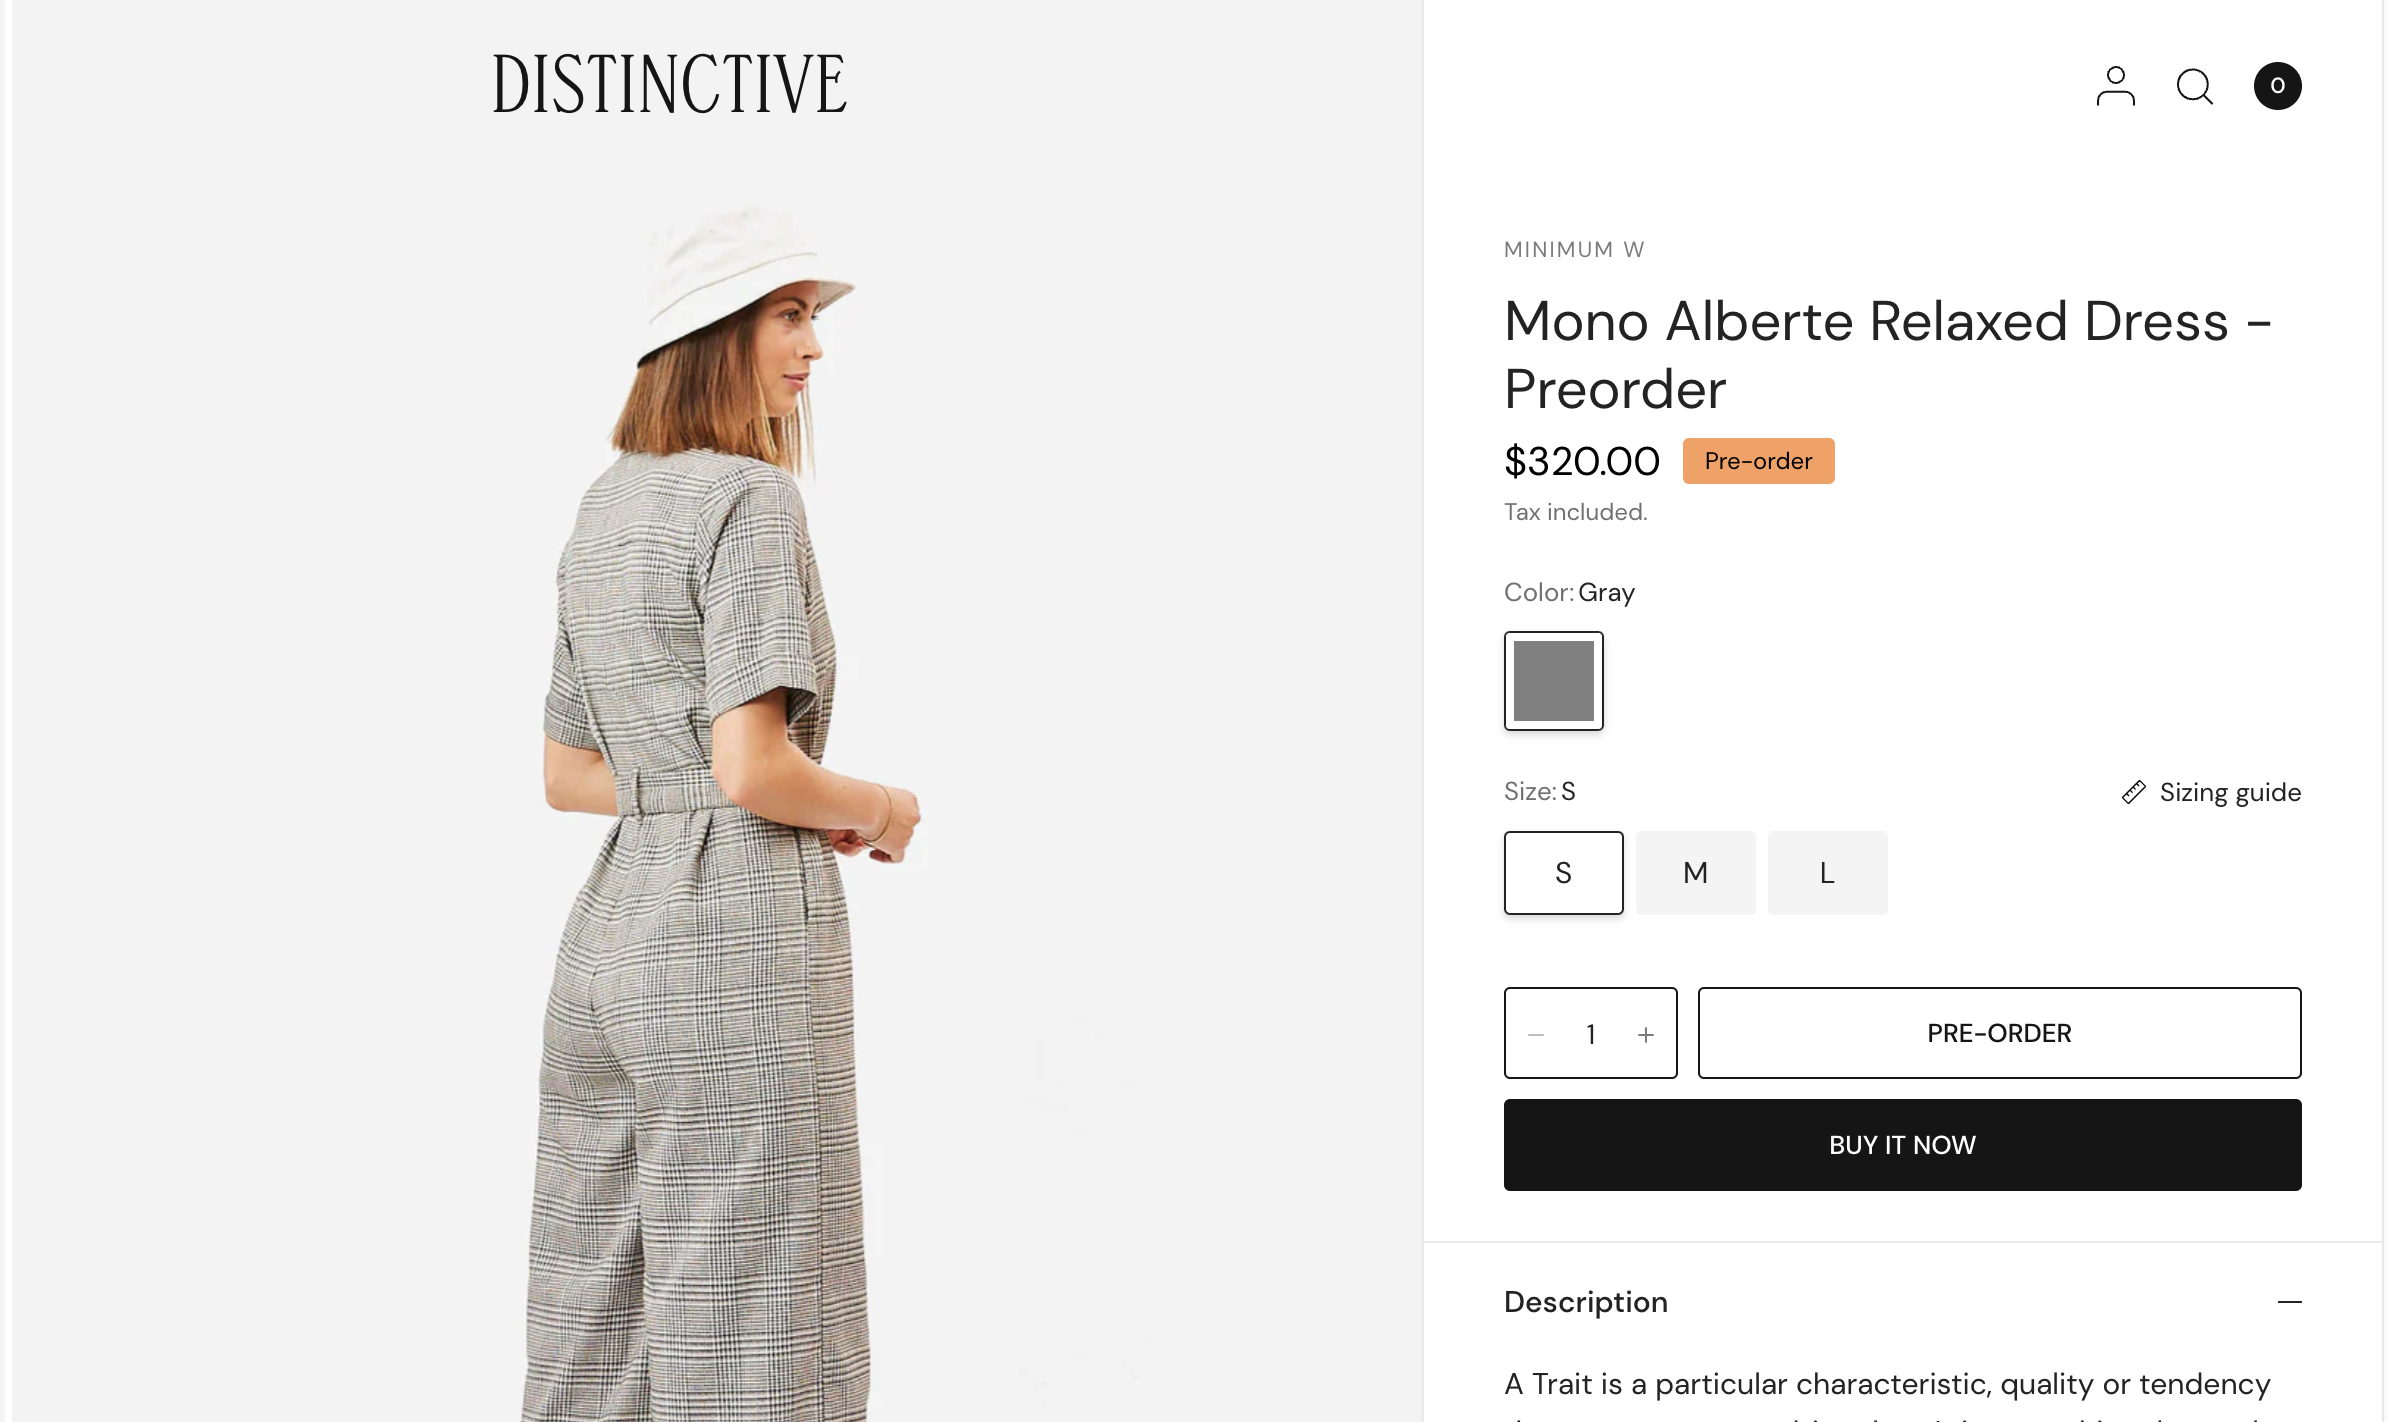This screenshot has height=1422, width=2388.
Task: Open the account profile icon
Action: (2115, 86)
